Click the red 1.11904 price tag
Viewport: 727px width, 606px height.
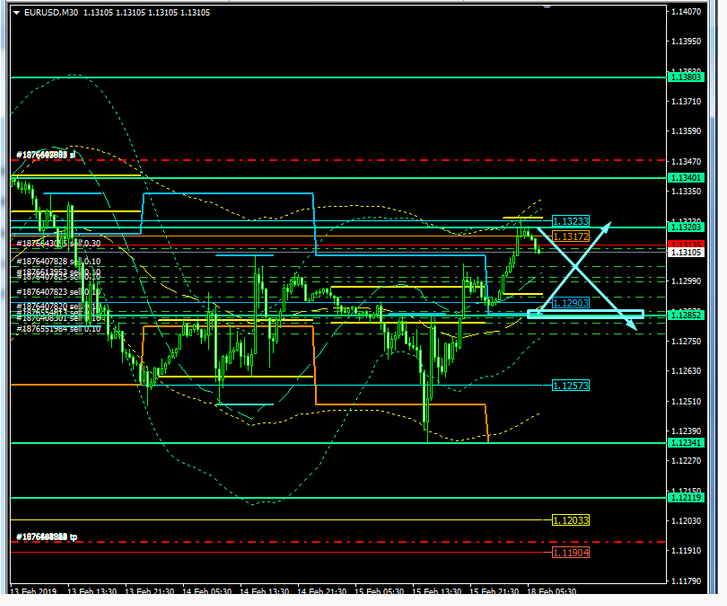tap(570, 551)
